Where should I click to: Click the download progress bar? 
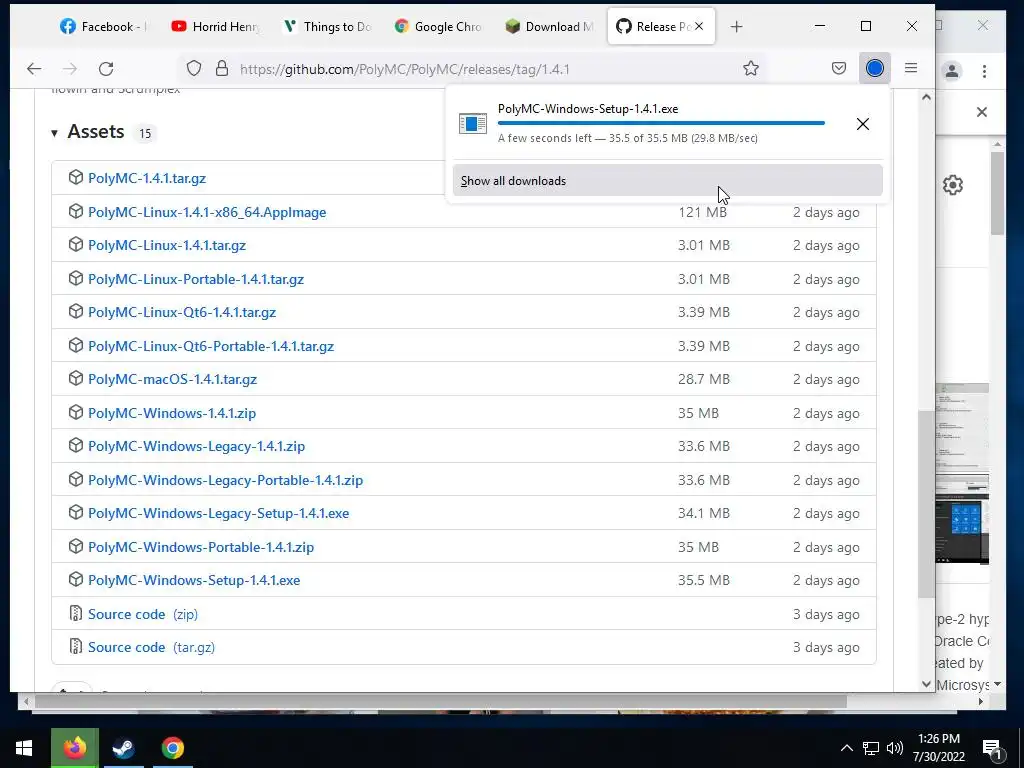click(x=661, y=123)
